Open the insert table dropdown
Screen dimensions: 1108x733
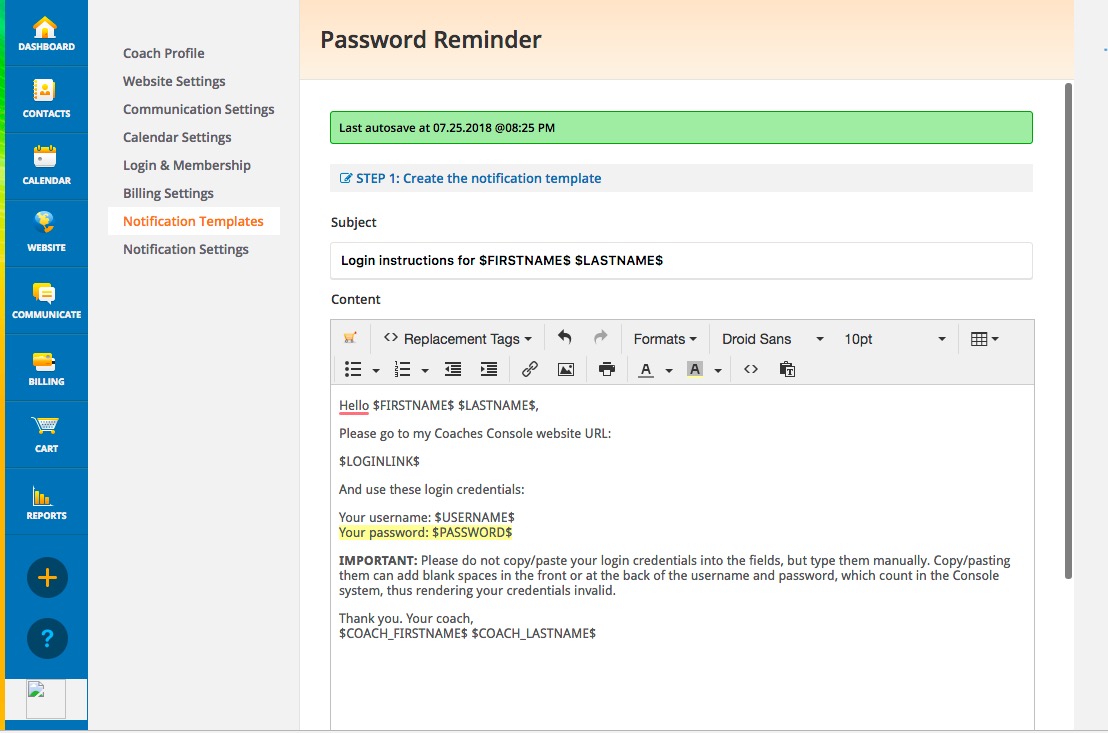click(984, 339)
